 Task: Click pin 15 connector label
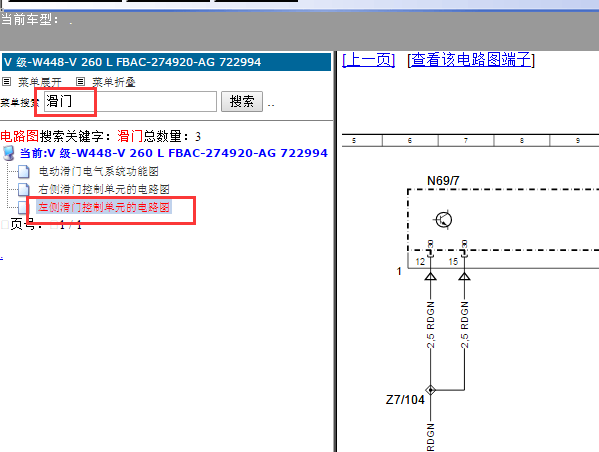tap(453, 262)
